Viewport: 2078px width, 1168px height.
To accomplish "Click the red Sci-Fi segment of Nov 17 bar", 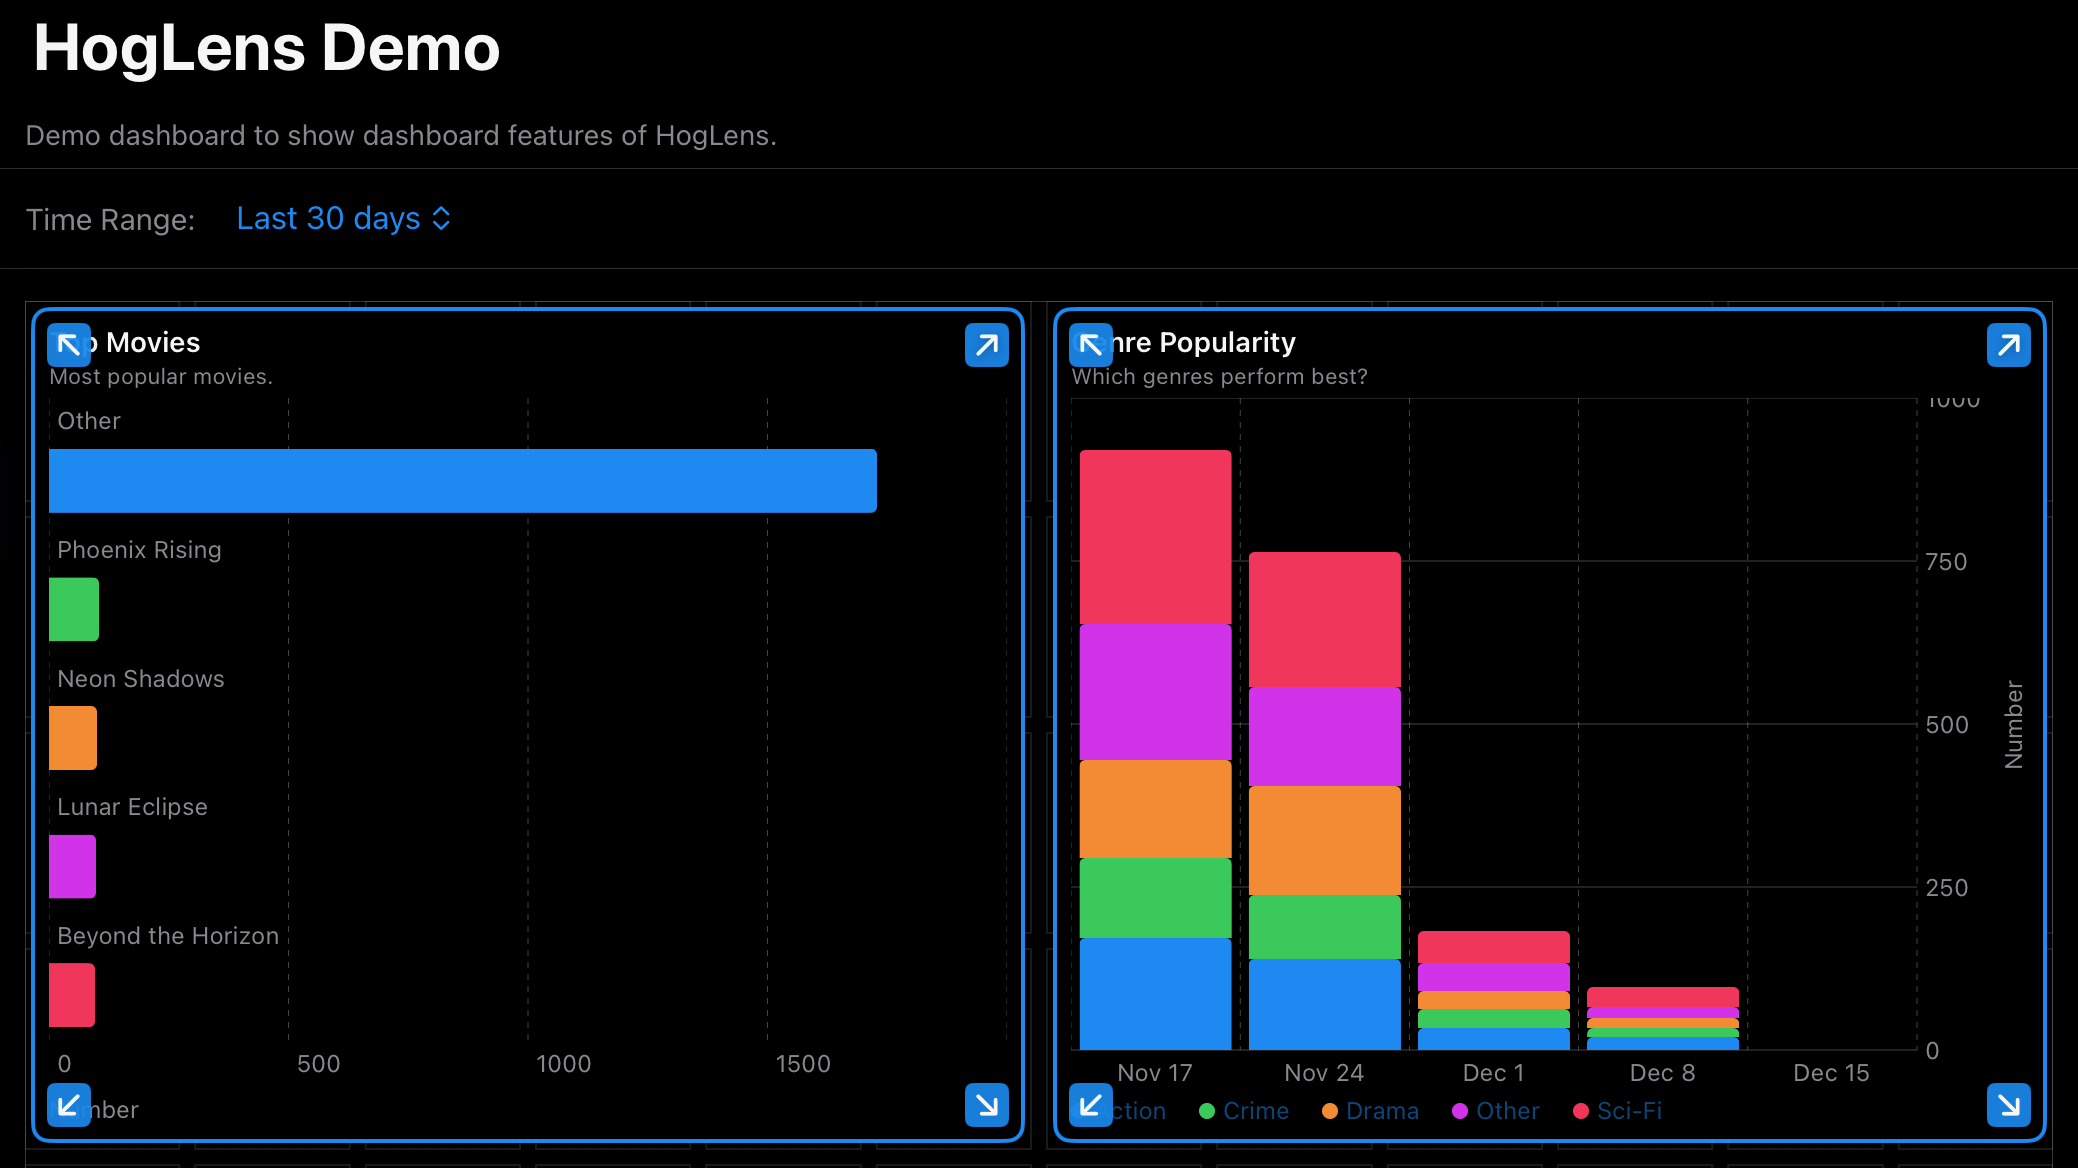I will (x=1155, y=537).
